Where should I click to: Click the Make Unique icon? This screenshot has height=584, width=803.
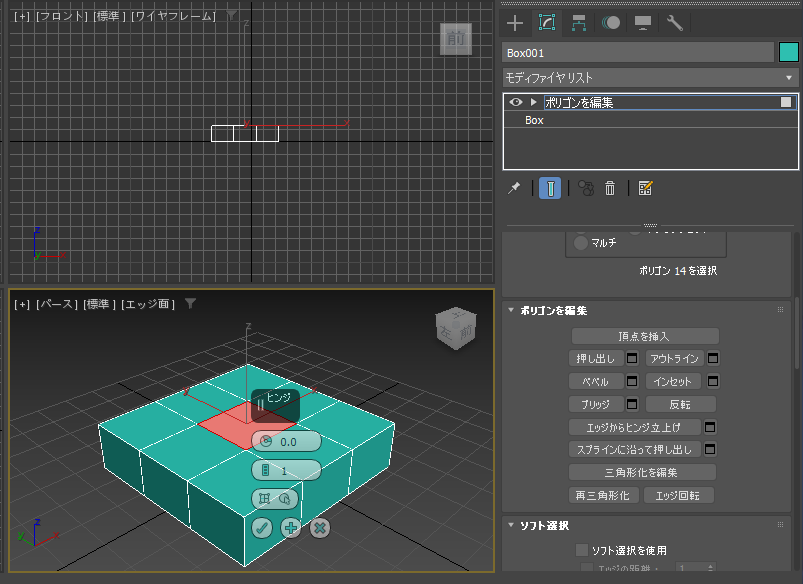[x=586, y=188]
